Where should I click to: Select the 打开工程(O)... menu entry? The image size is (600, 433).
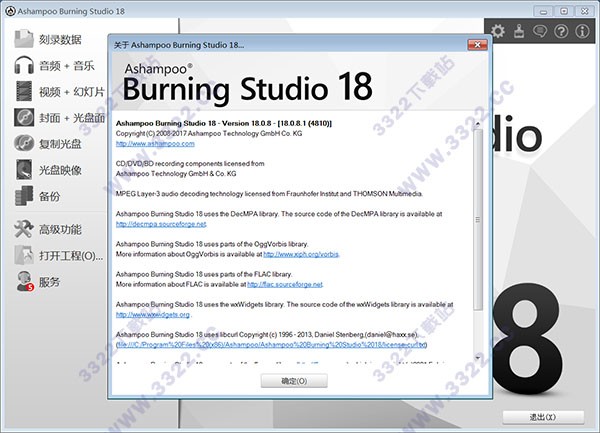pos(71,256)
